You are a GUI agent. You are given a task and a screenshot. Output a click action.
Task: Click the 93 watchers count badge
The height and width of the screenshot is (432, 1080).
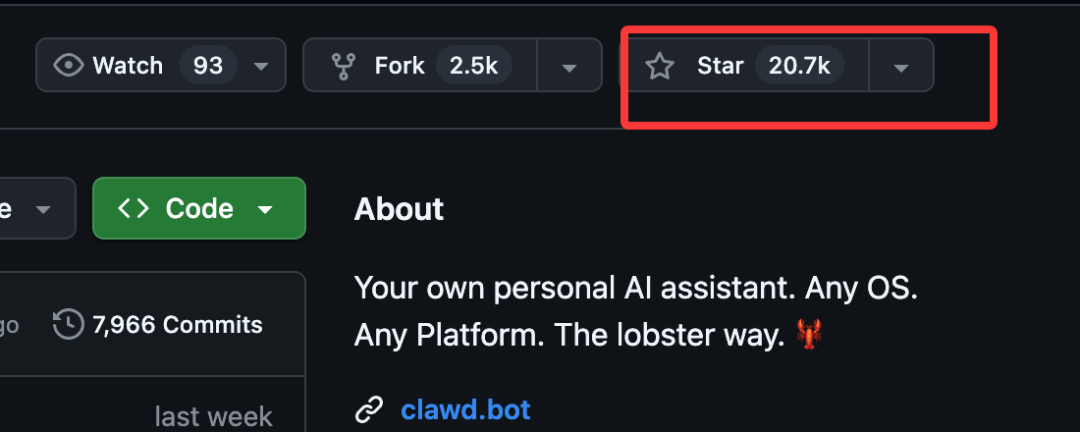coord(208,66)
